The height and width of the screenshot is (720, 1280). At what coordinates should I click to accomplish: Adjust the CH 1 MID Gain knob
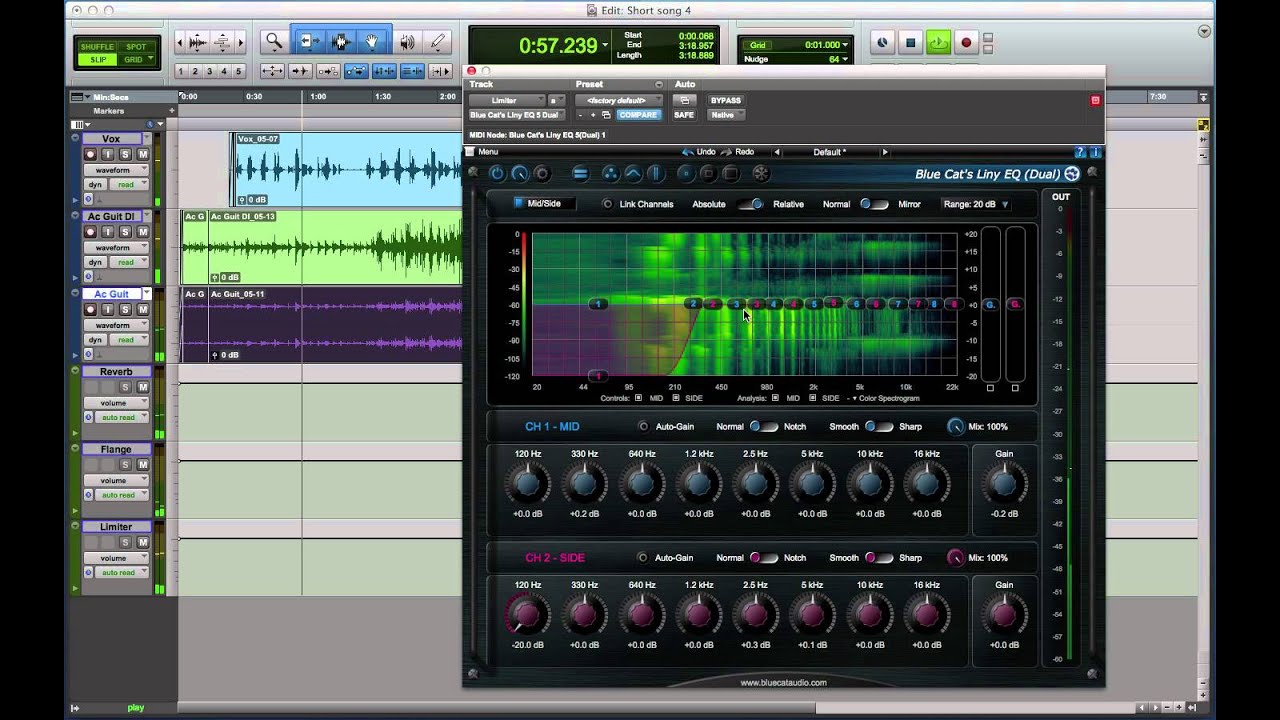click(1004, 485)
